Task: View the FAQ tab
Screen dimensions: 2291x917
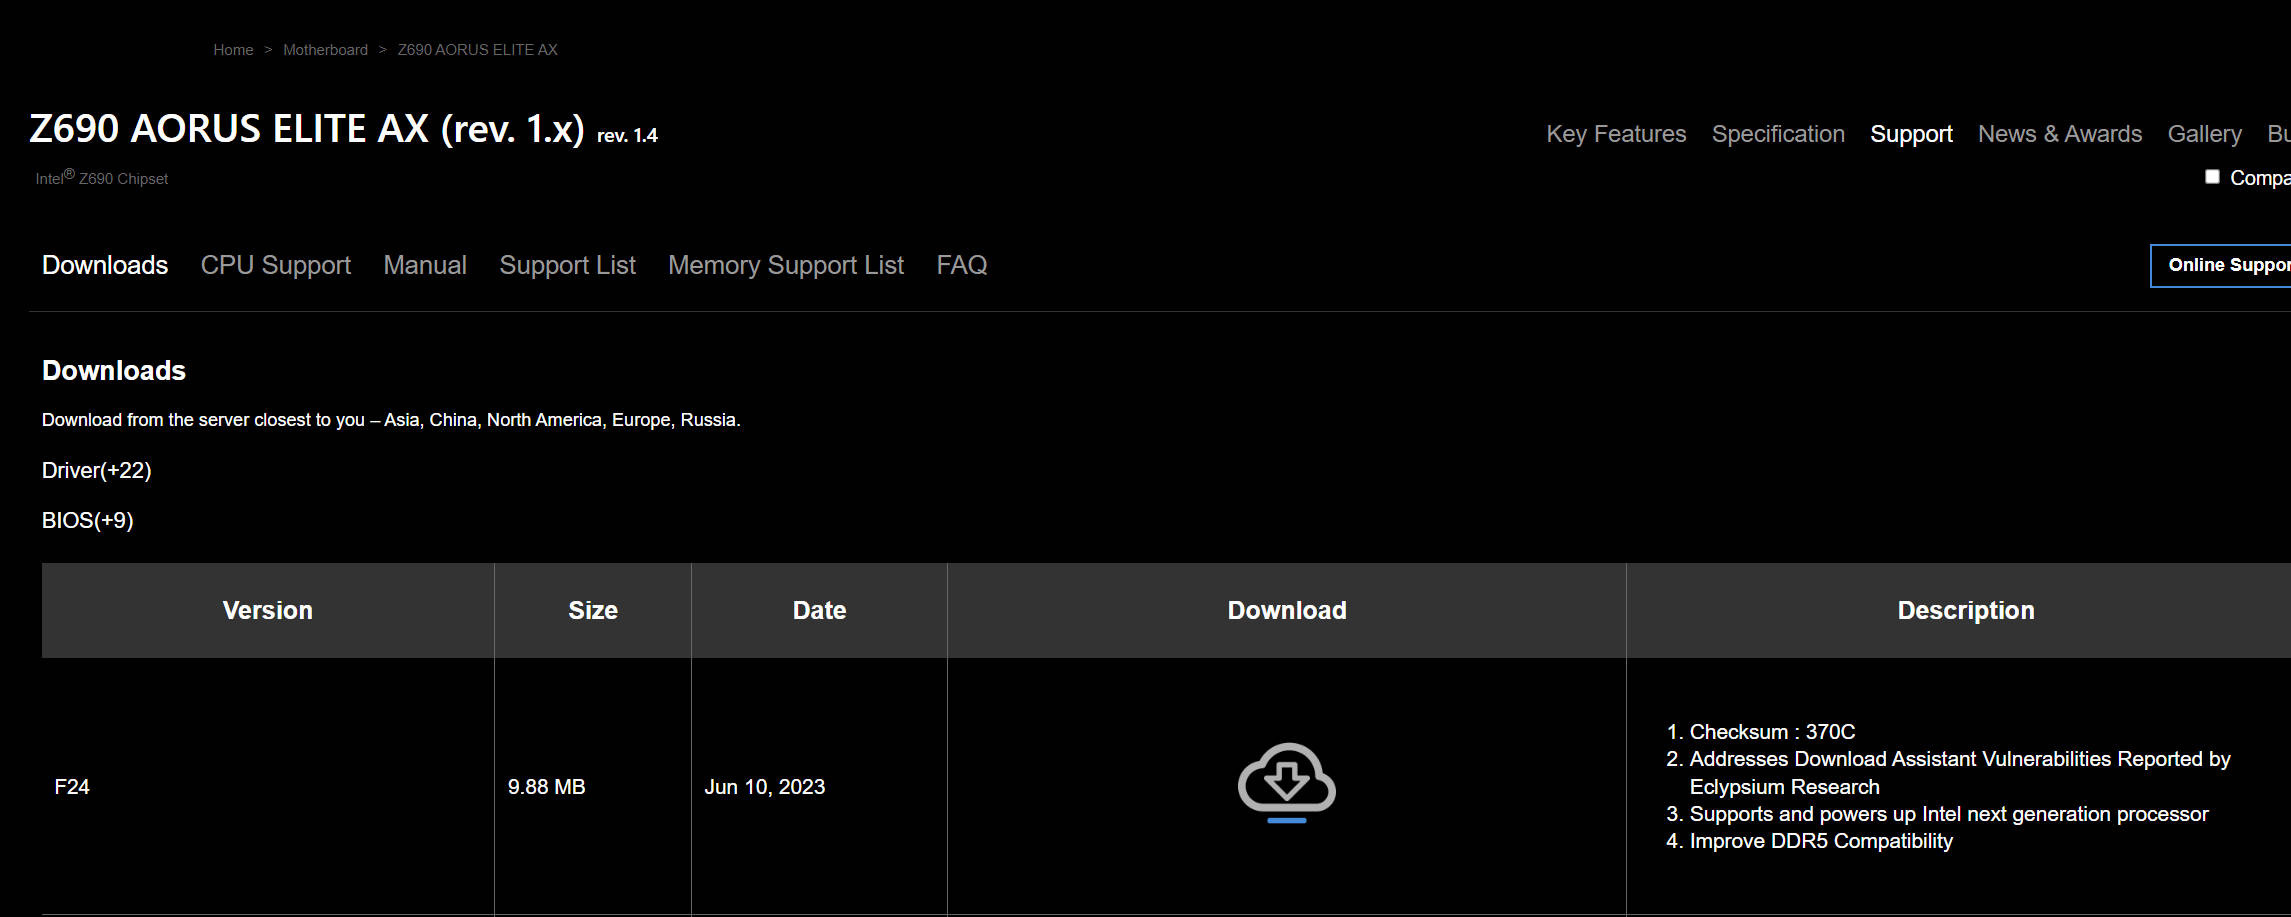Action: pyautogui.click(x=962, y=265)
